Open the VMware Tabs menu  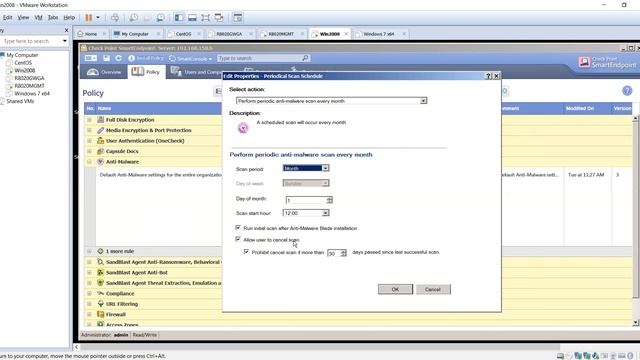click(x=53, y=18)
